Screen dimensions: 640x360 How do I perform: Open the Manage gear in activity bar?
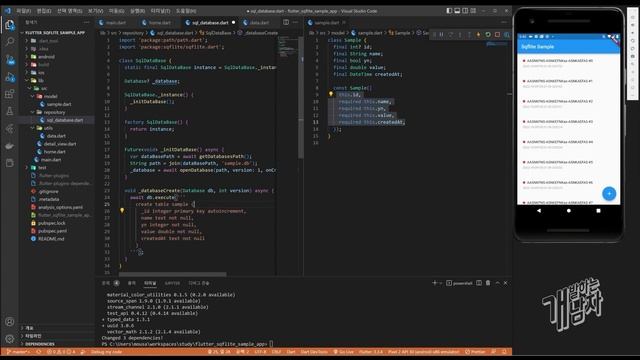10,339
